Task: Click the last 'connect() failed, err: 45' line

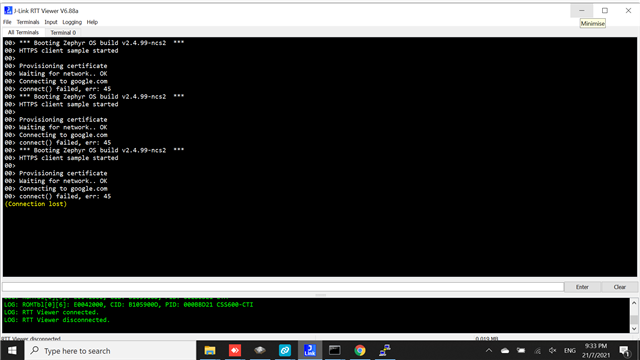Action: coord(58,196)
